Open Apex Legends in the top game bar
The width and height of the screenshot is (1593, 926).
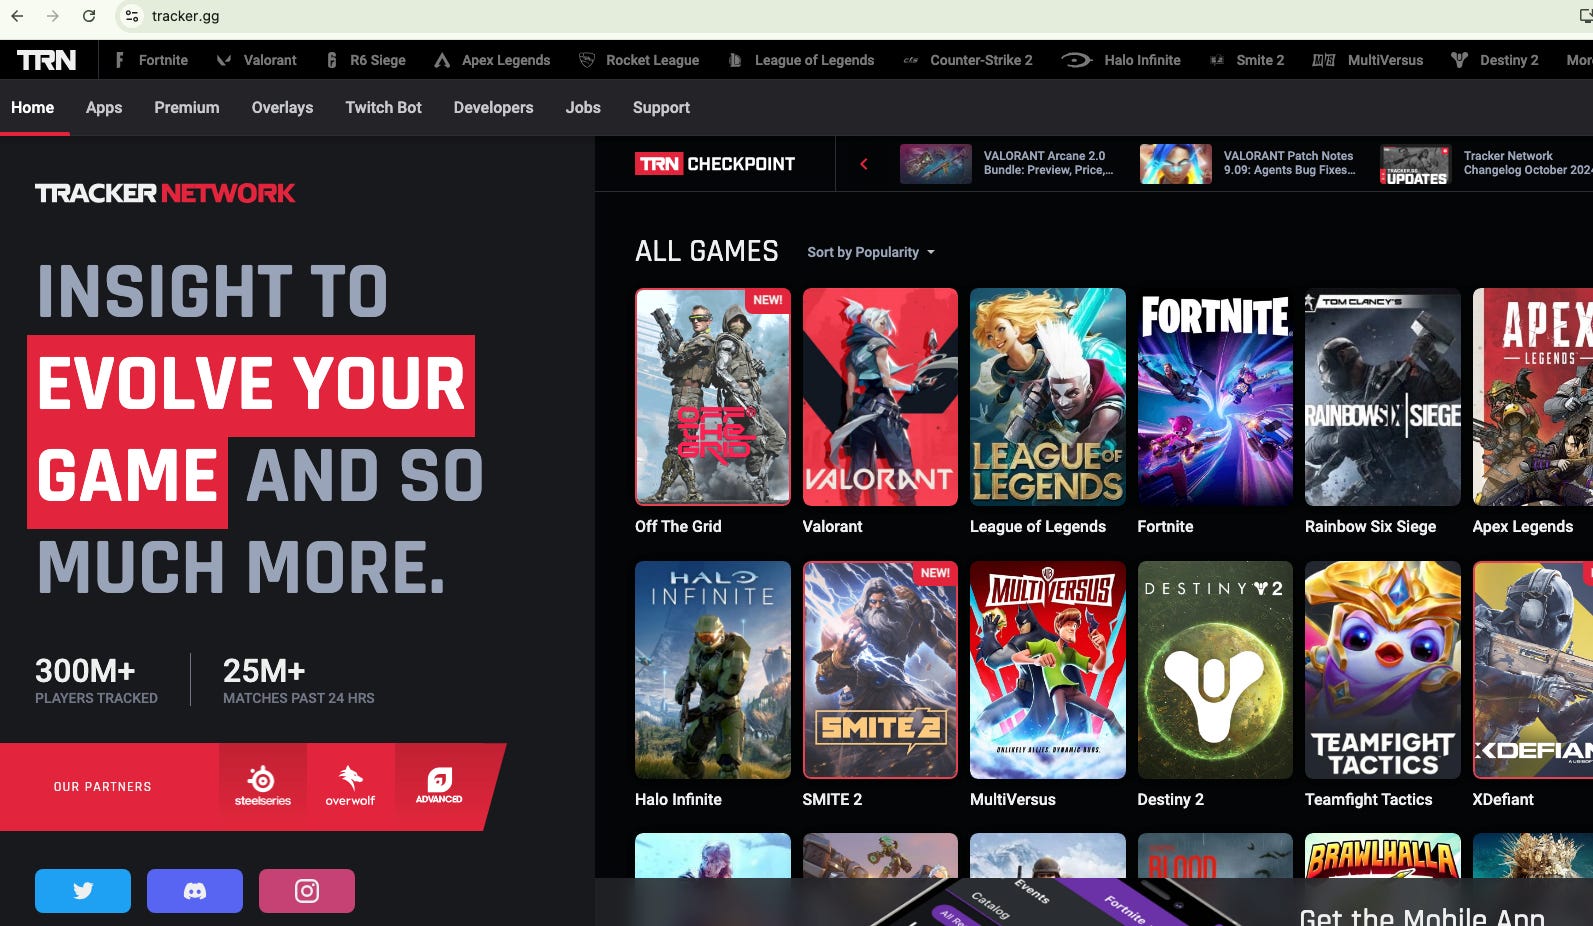pos(492,60)
